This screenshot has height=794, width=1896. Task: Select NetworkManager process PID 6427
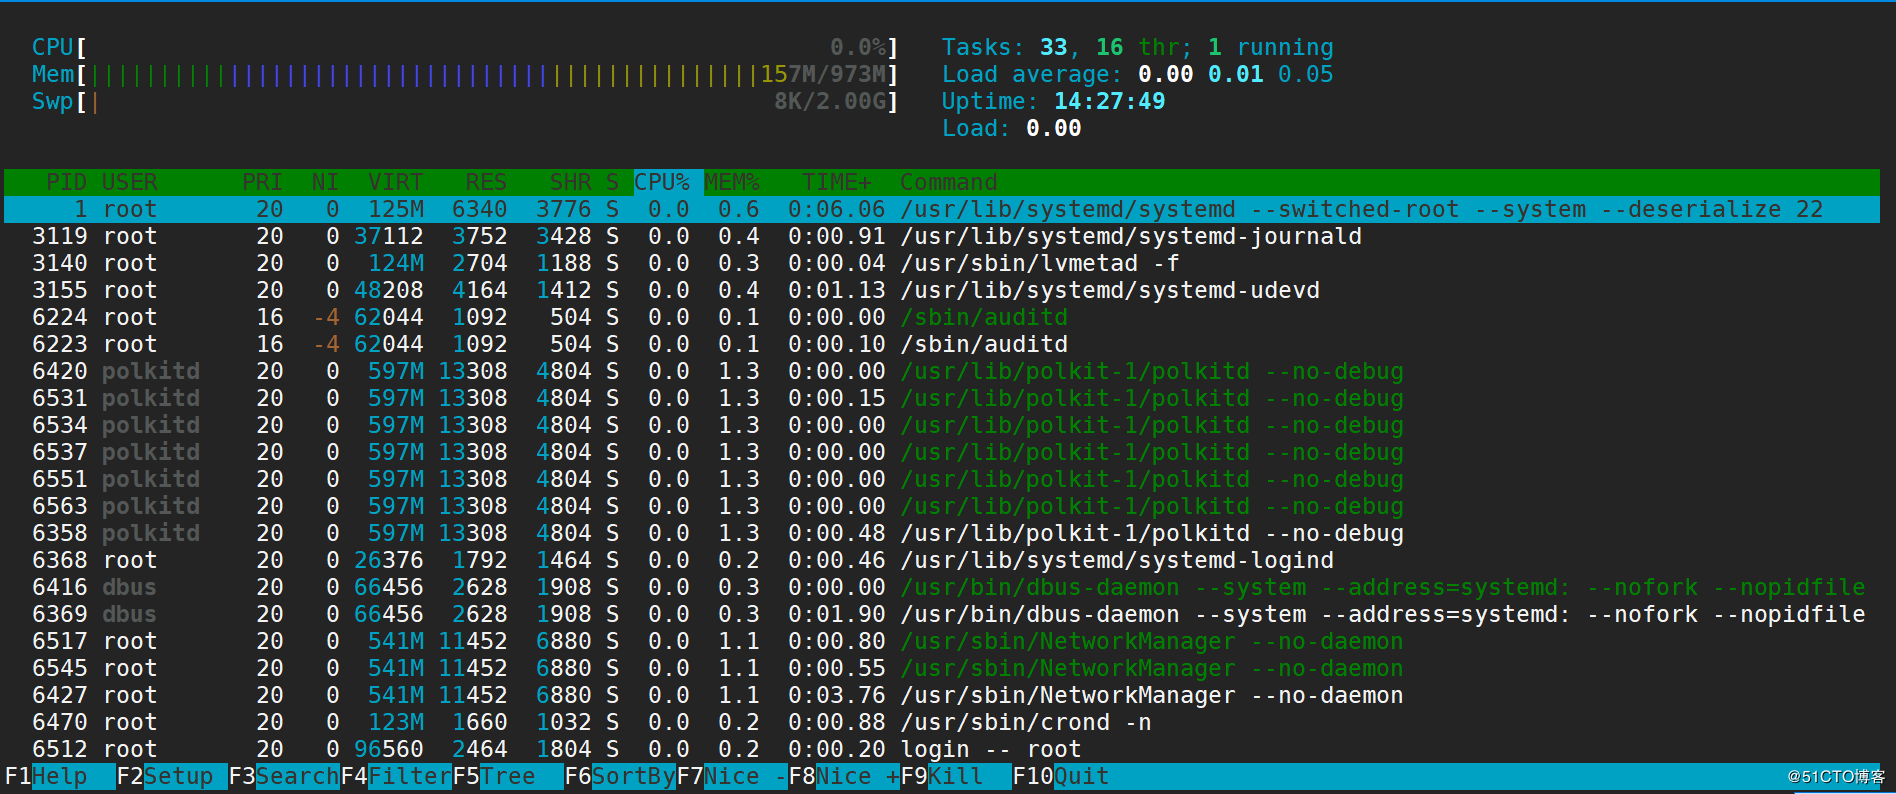tap(942, 695)
